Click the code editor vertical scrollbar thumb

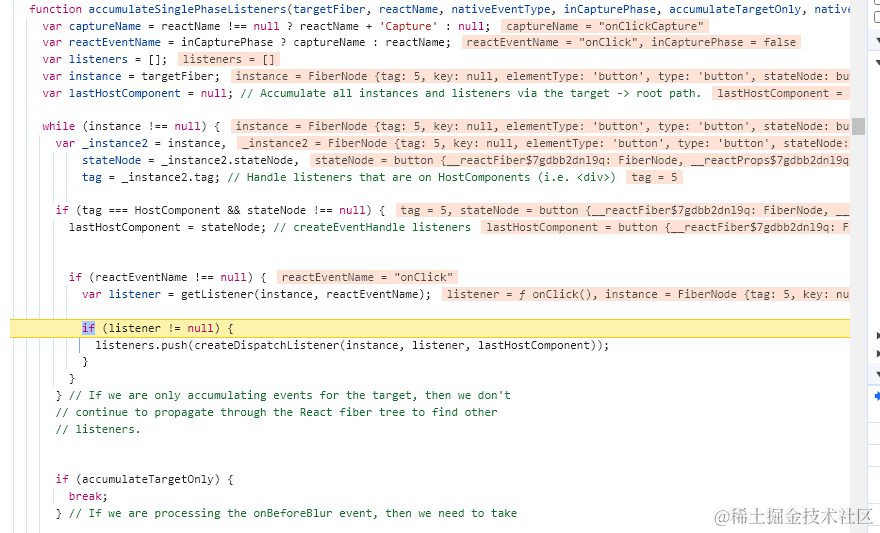[x=858, y=125]
